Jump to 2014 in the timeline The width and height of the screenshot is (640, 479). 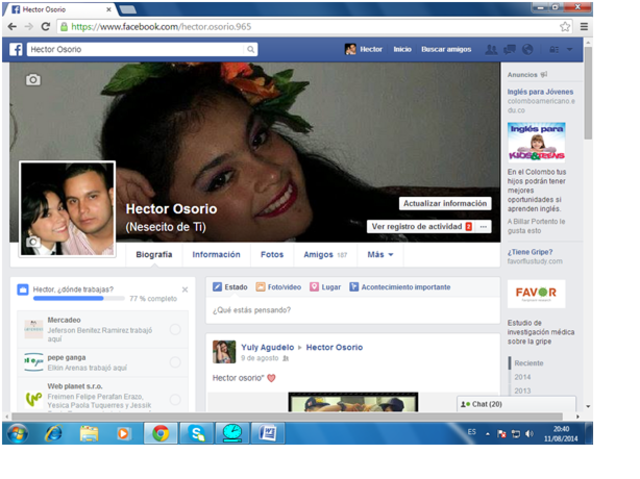point(522,377)
